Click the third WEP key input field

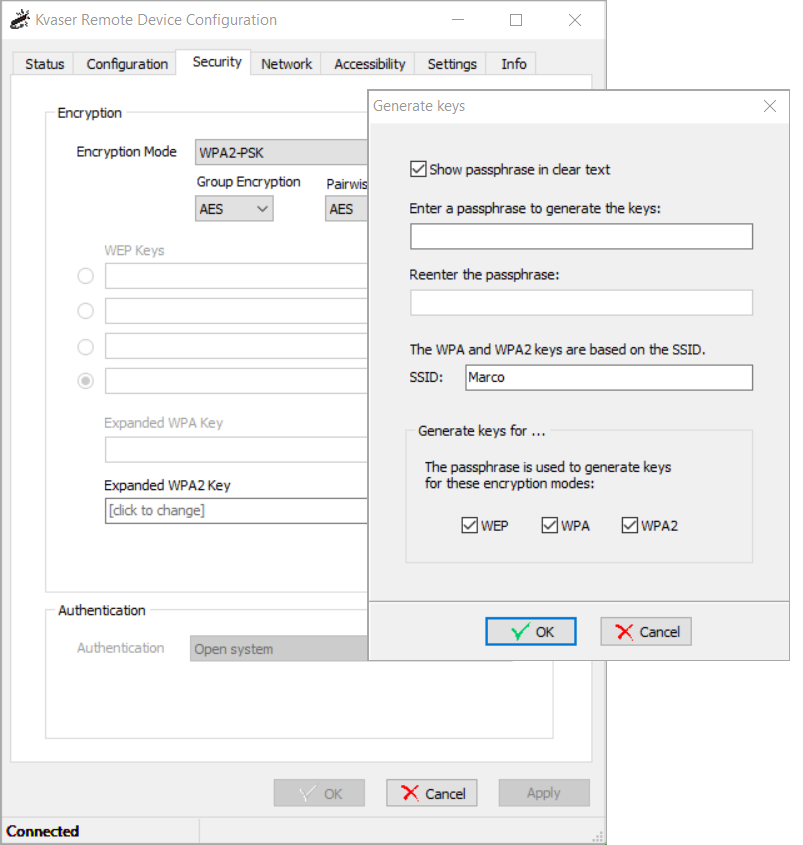coord(236,346)
